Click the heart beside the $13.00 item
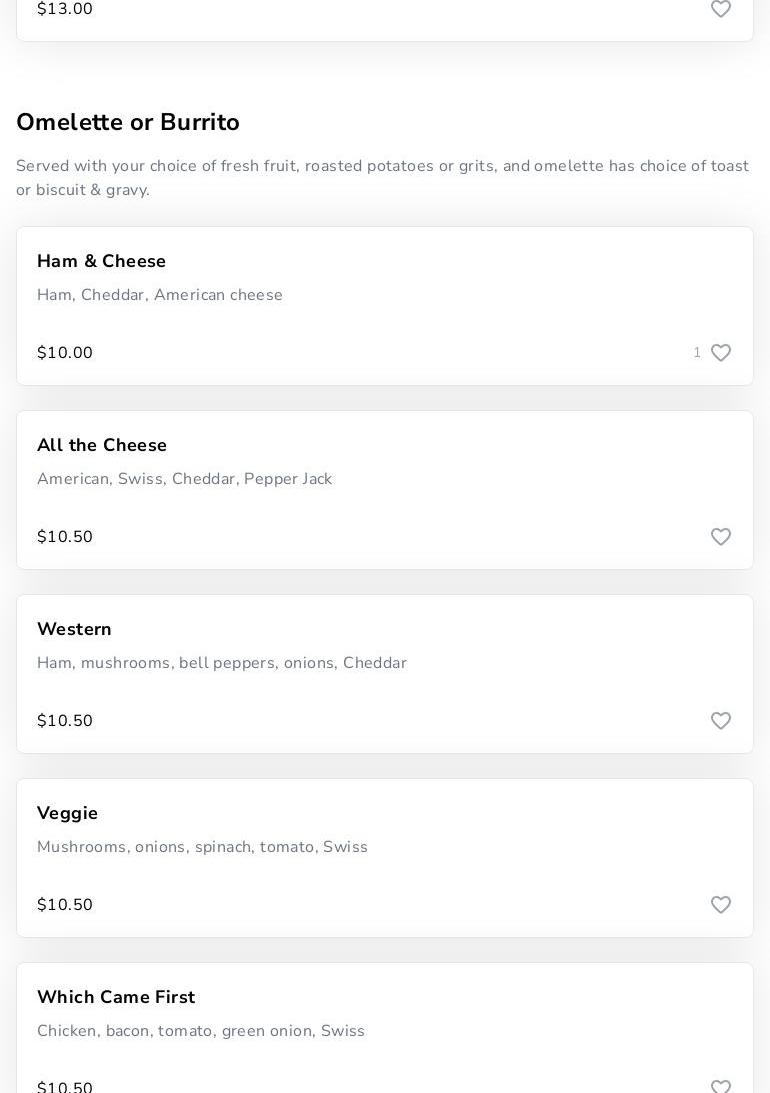Image resolution: width=770 pixels, height=1093 pixels. pyautogui.click(x=721, y=9)
